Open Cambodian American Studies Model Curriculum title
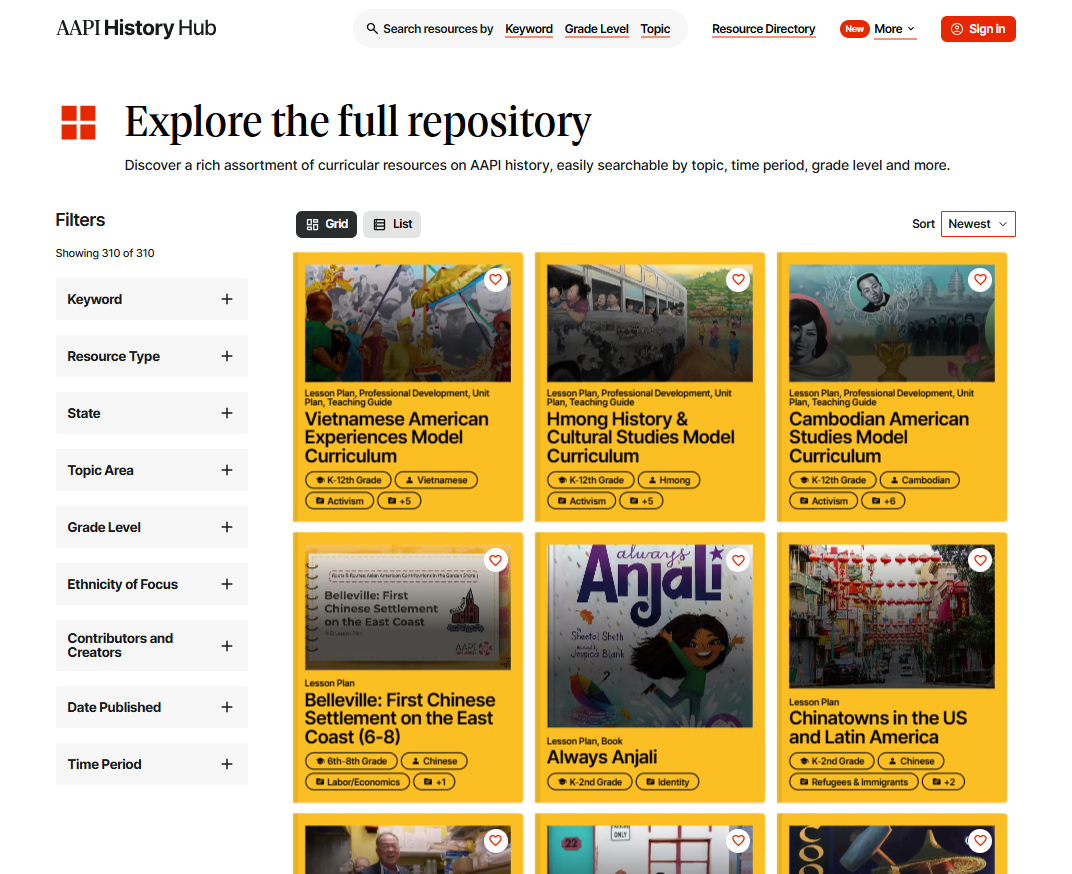This screenshot has width=1072, height=874. 879,438
